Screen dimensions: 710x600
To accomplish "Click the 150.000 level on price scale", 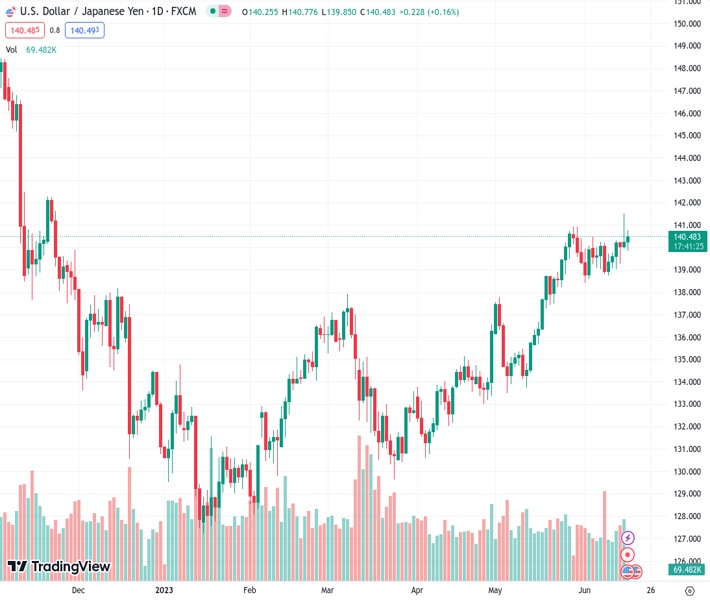I will 686,23.
